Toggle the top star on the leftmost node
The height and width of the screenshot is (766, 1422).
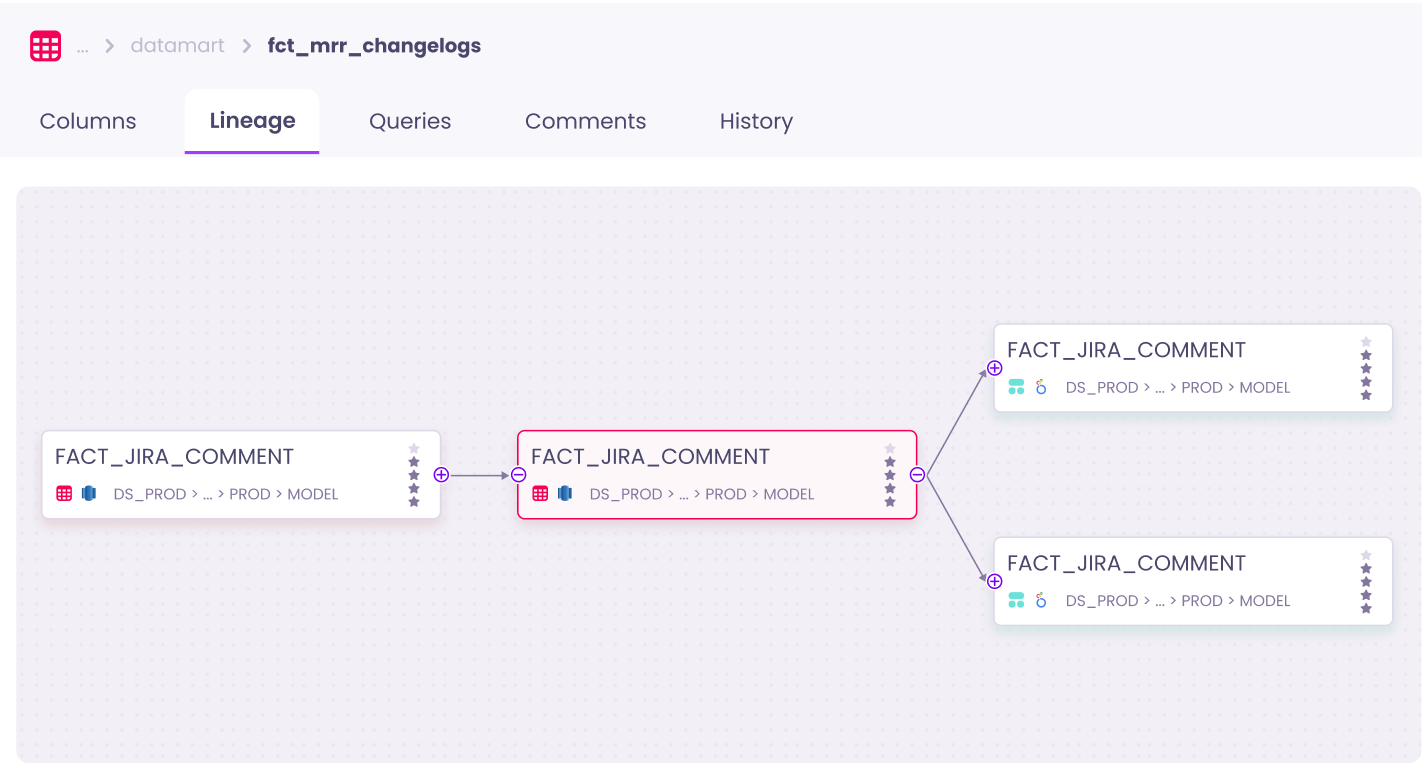click(x=414, y=449)
